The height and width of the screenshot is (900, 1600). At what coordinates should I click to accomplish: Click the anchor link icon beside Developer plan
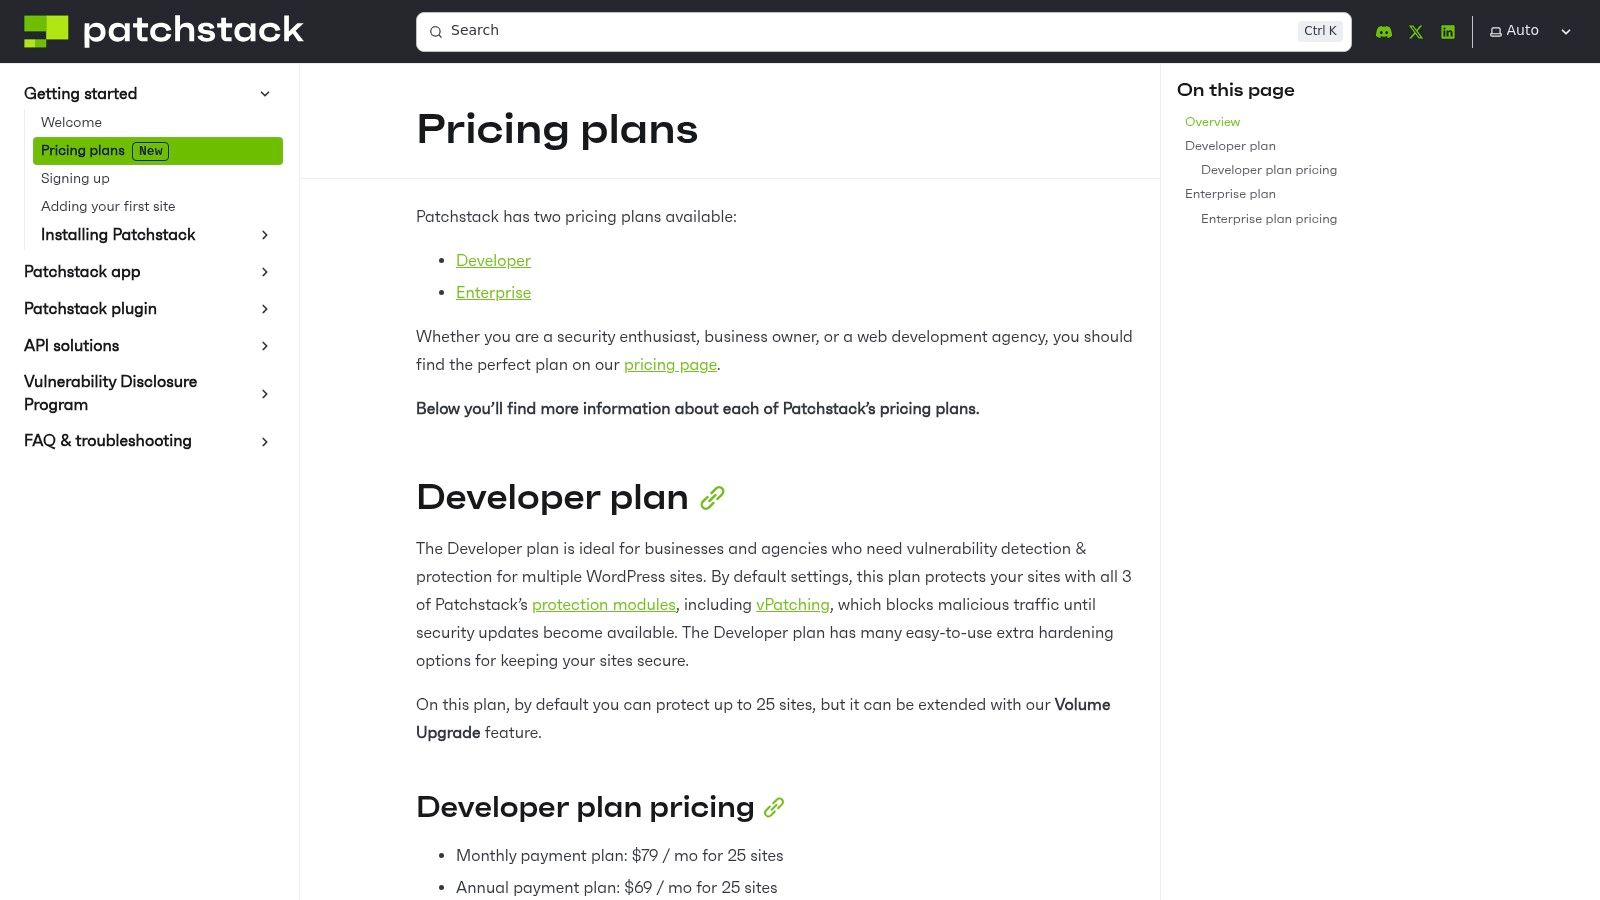712,497
